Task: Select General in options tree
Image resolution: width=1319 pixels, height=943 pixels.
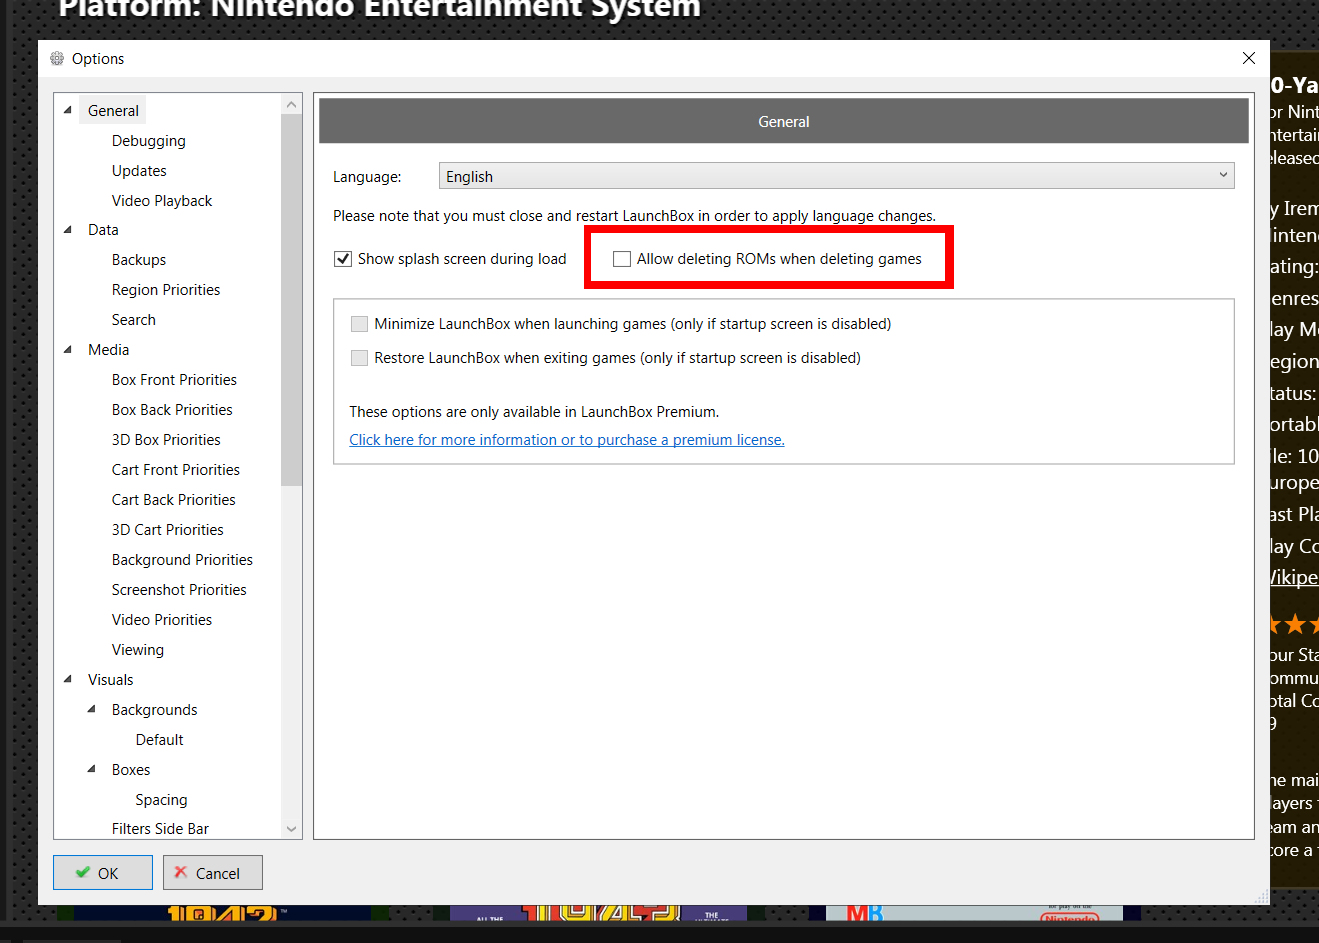Action: [113, 111]
